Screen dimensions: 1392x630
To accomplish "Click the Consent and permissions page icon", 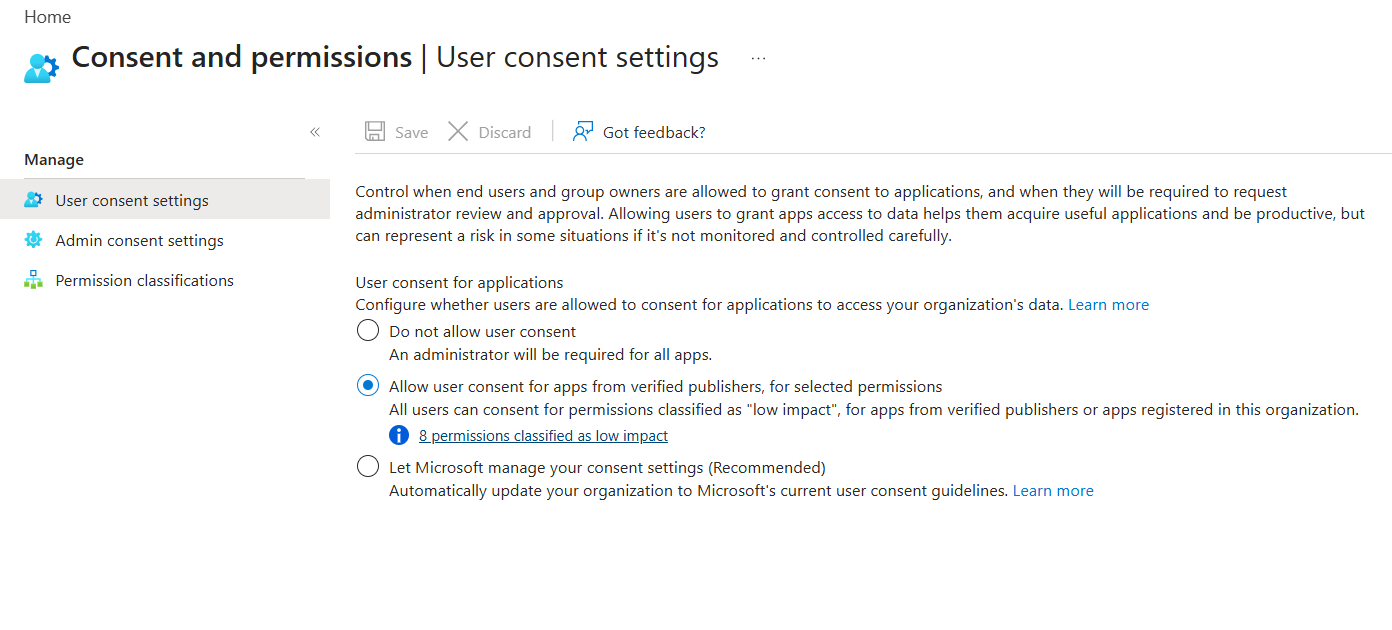I will (40, 66).
